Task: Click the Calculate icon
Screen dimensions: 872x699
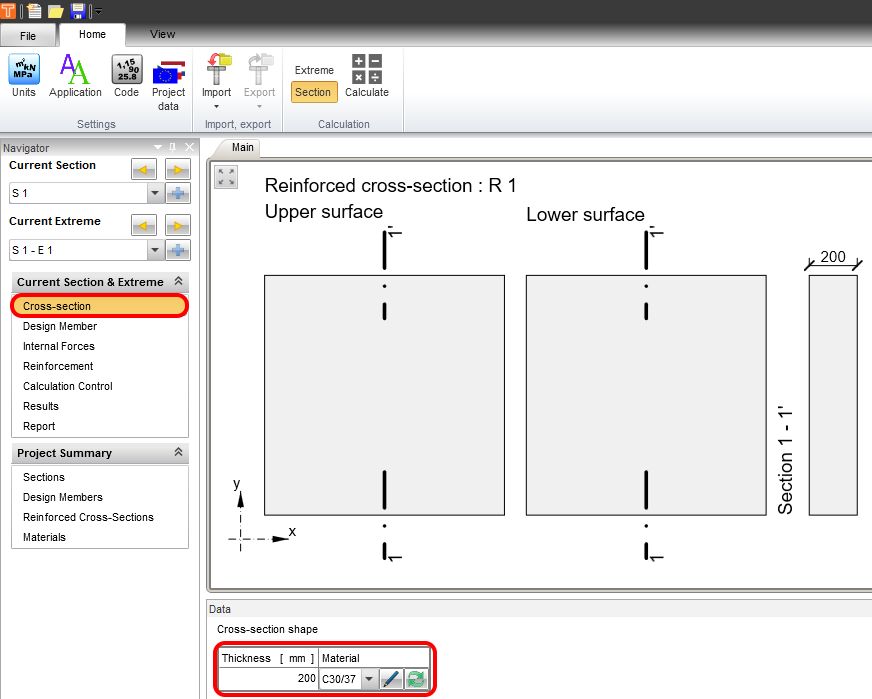Action: [x=366, y=75]
